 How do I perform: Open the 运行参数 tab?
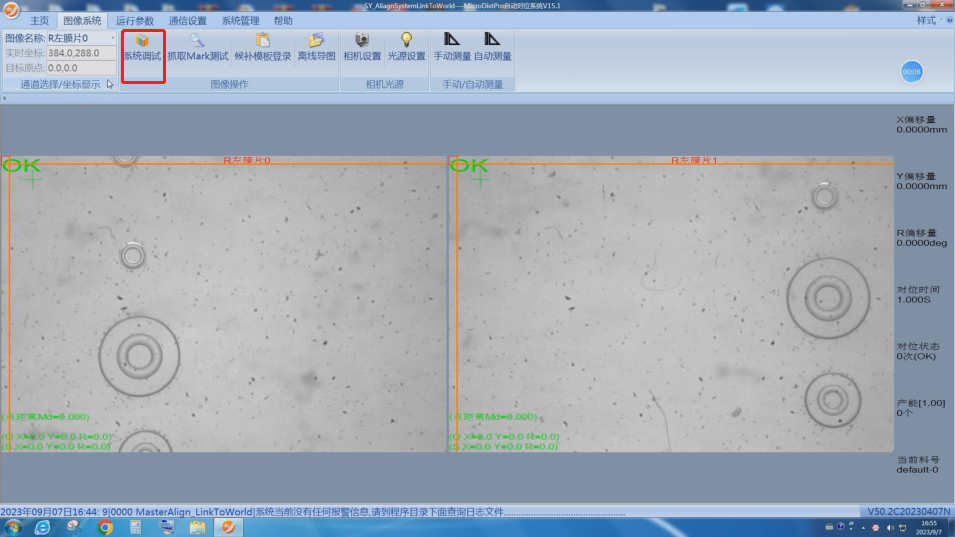point(135,20)
